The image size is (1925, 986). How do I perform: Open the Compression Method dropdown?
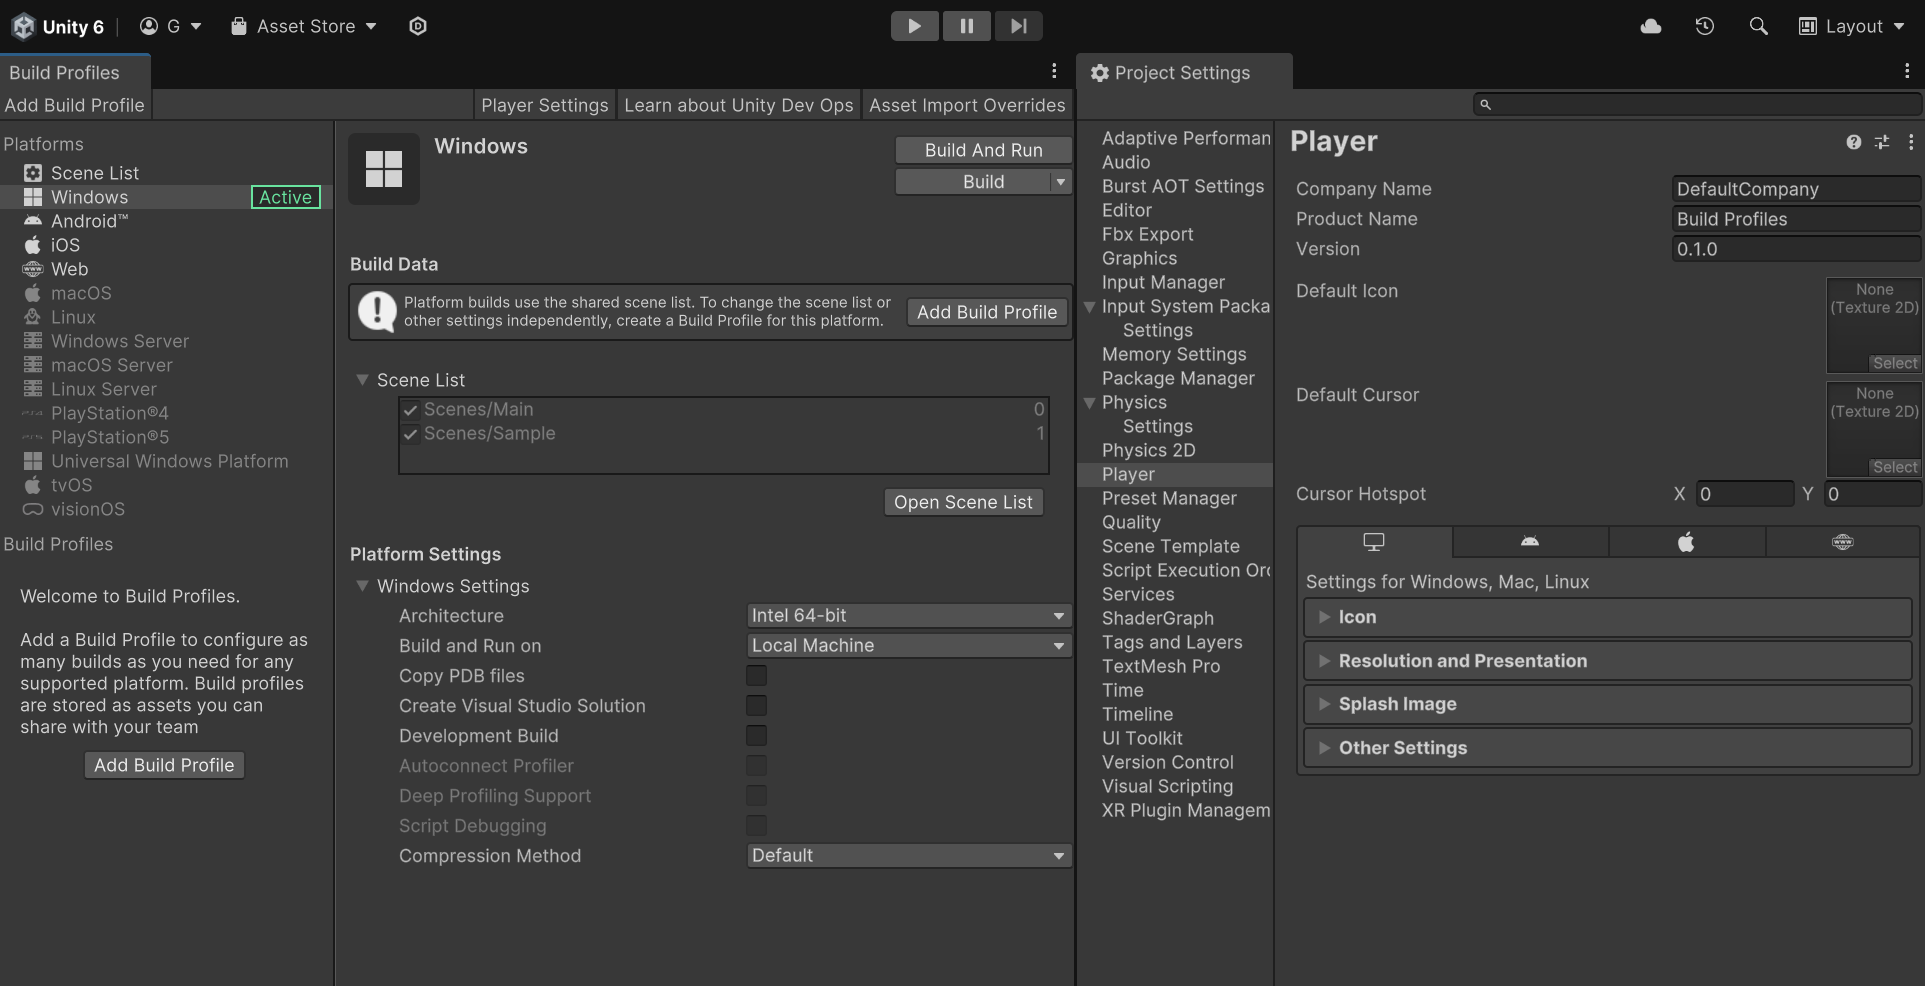coord(909,856)
